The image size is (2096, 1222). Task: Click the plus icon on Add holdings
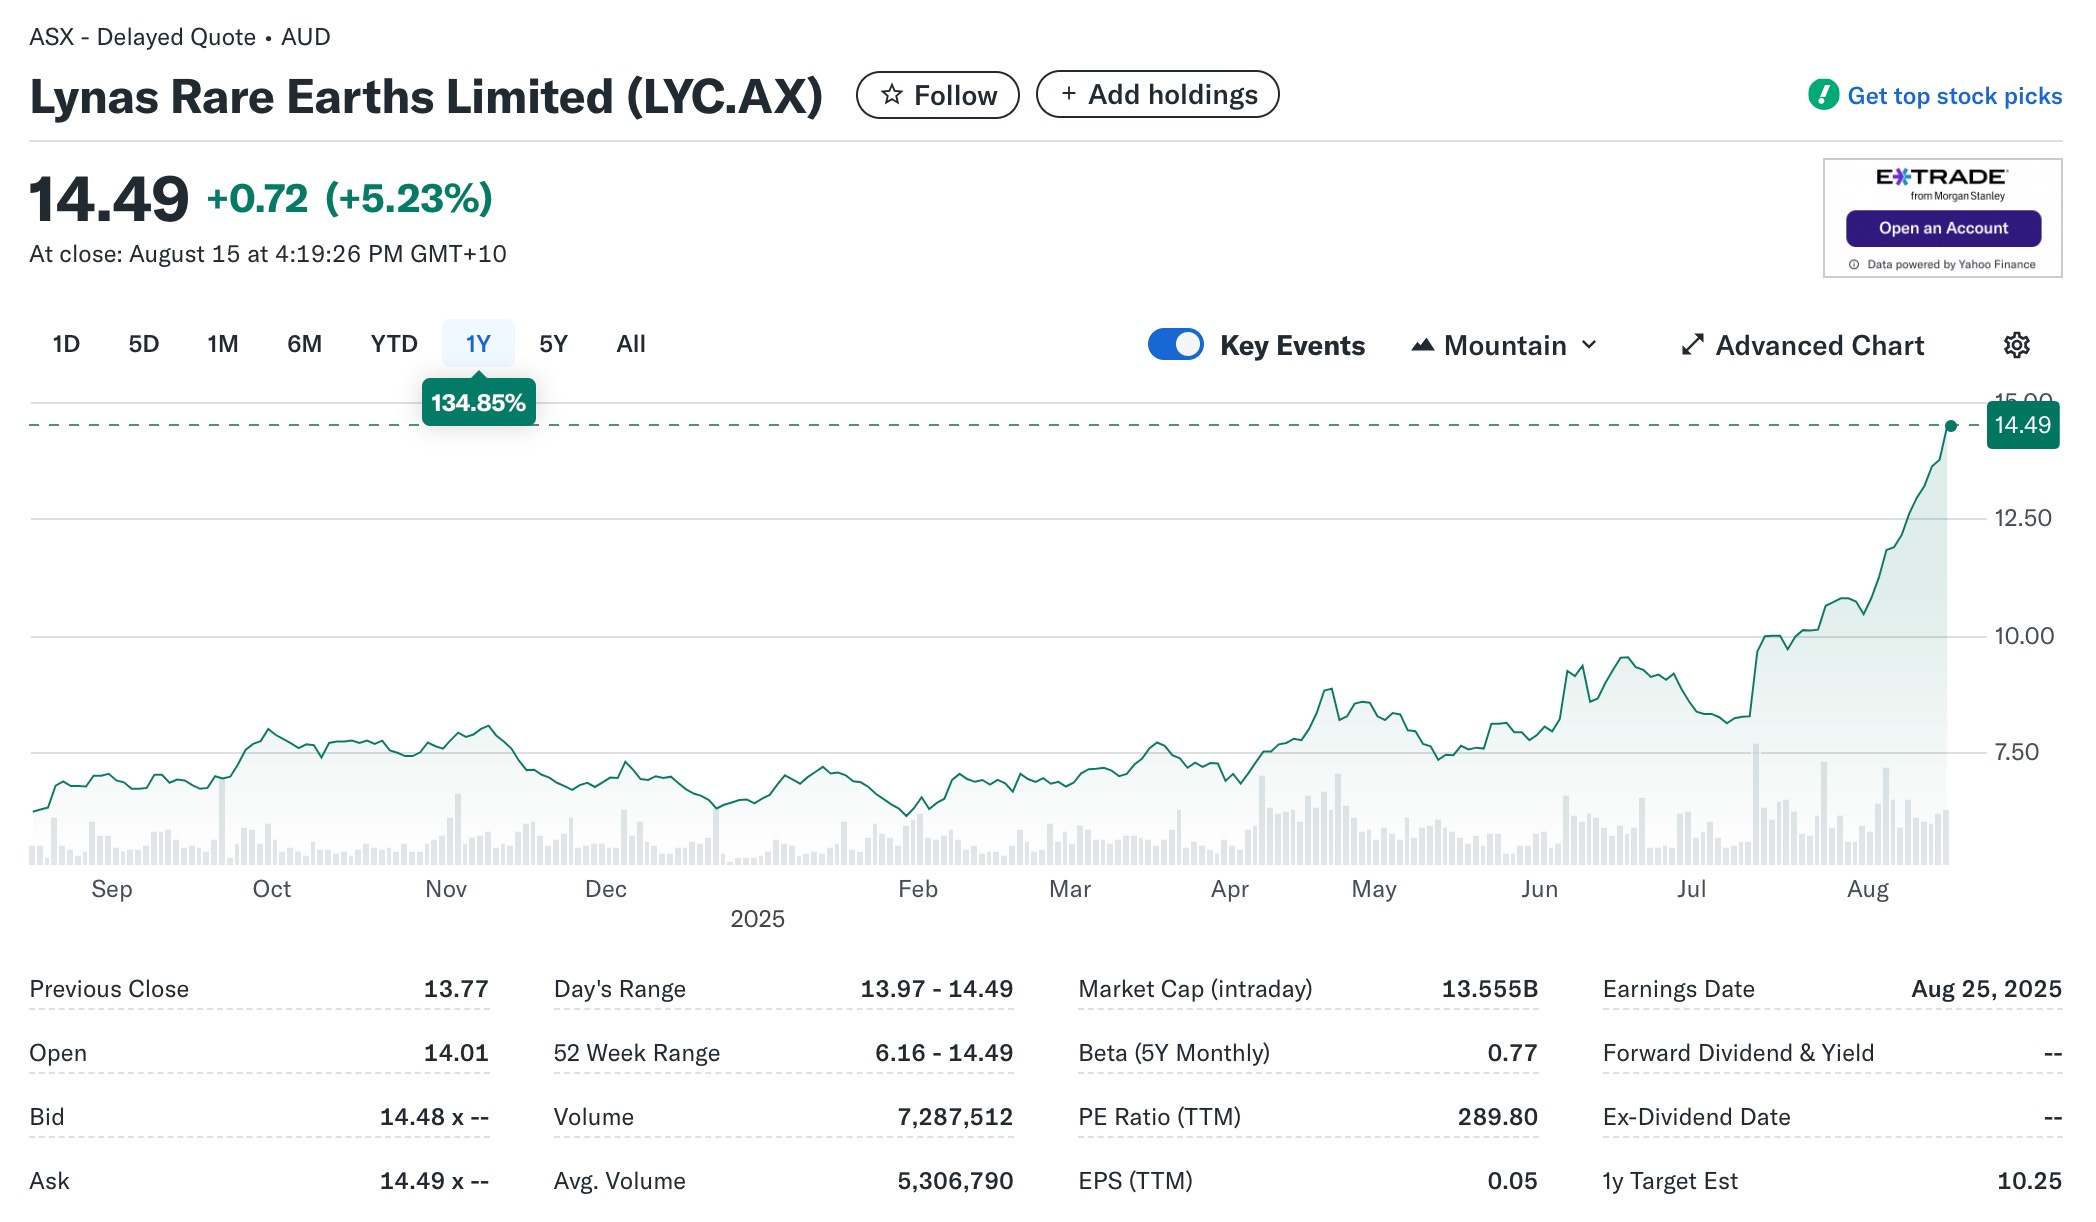pyautogui.click(x=1069, y=94)
